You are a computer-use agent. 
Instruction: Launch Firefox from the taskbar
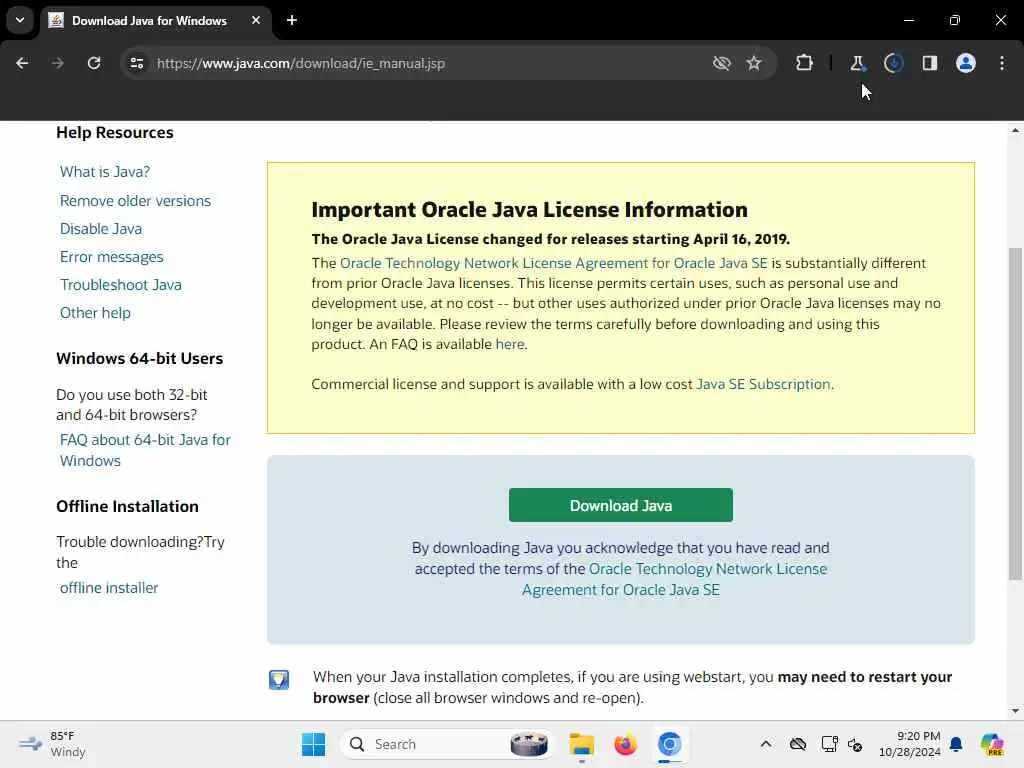(x=625, y=744)
